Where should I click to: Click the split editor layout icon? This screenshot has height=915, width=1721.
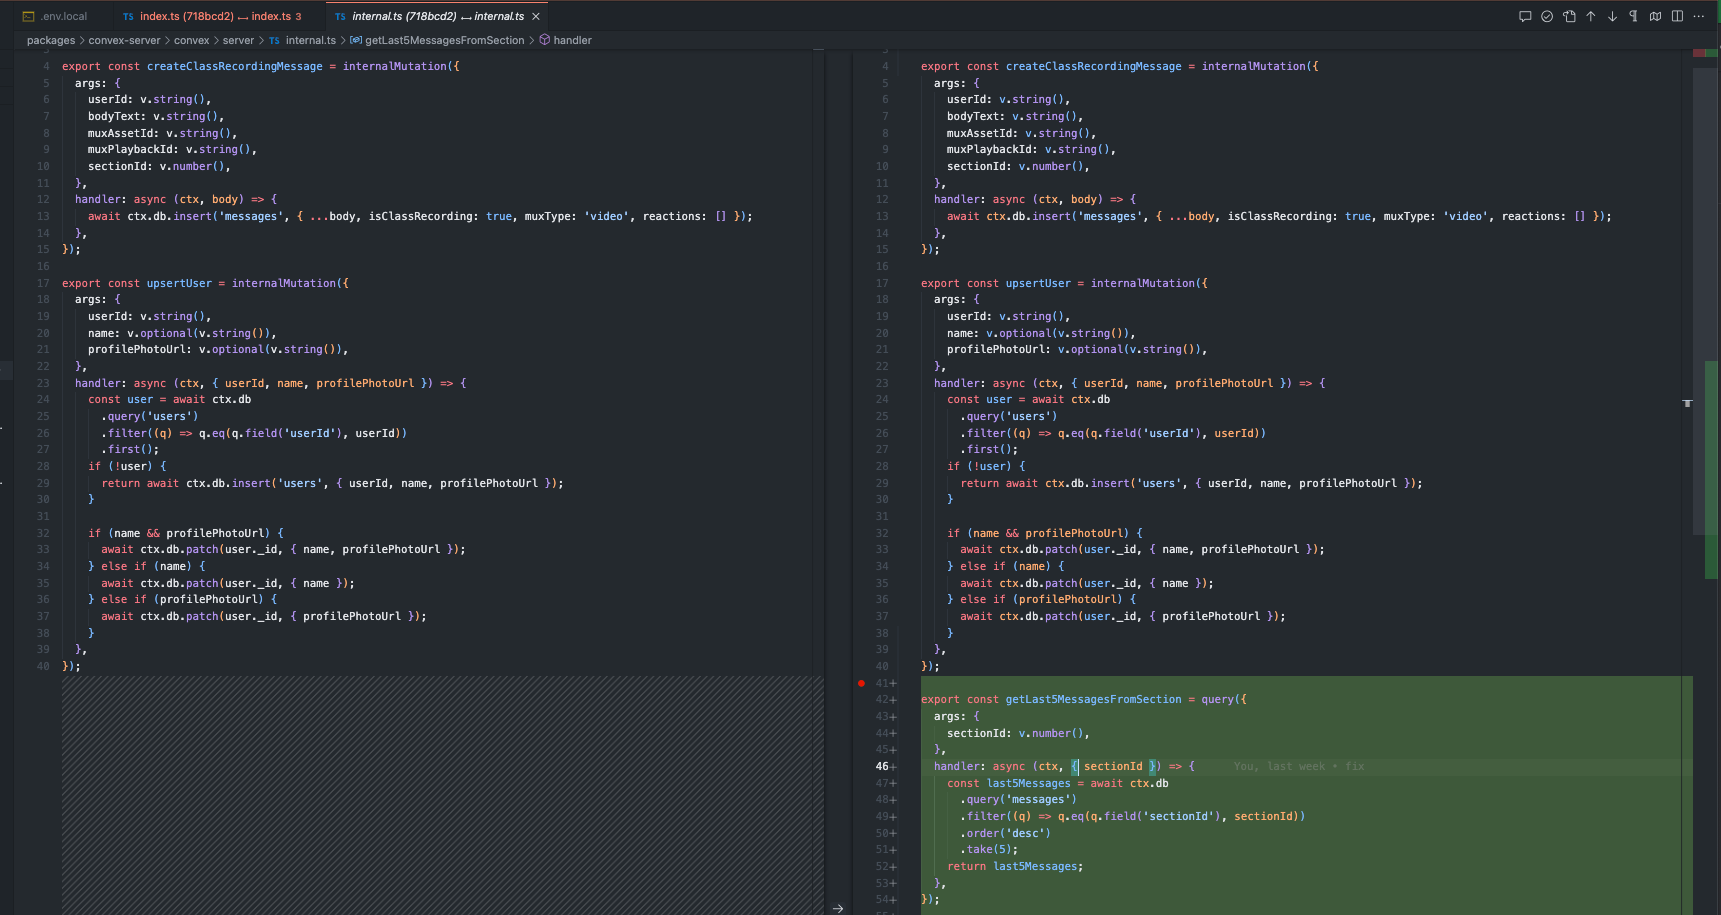pyautogui.click(x=1677, y=16)
